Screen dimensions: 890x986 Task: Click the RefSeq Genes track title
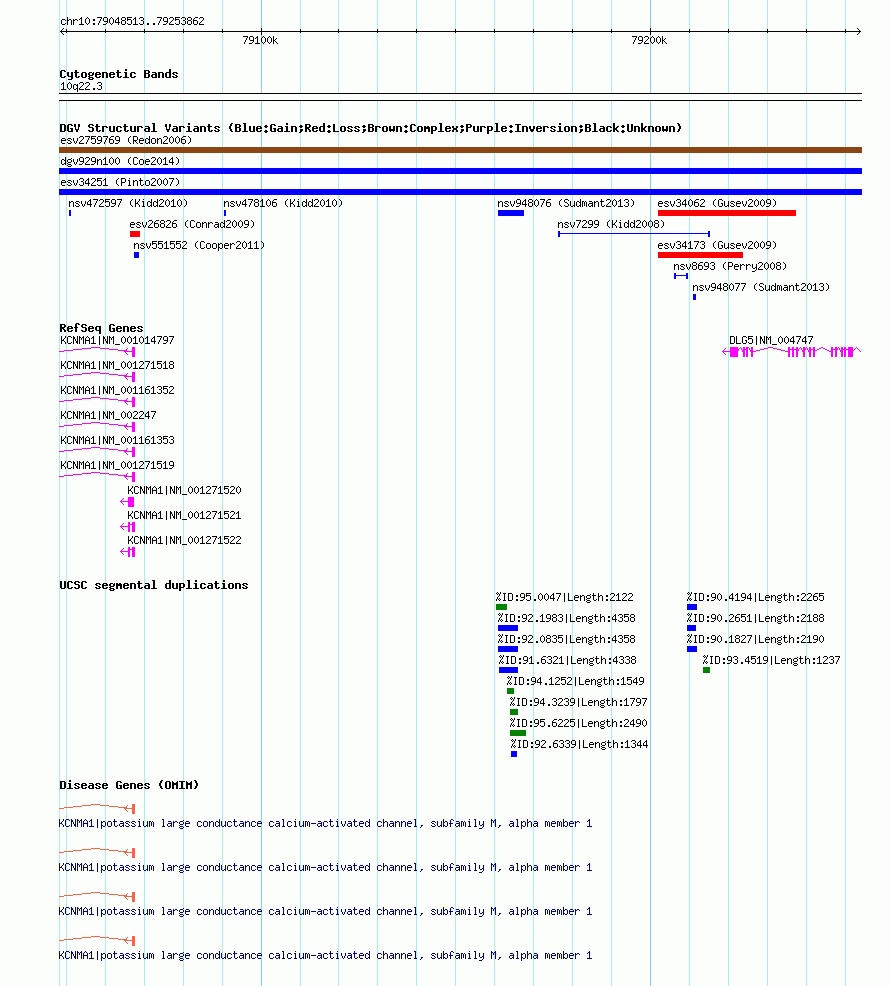point(101,328)
